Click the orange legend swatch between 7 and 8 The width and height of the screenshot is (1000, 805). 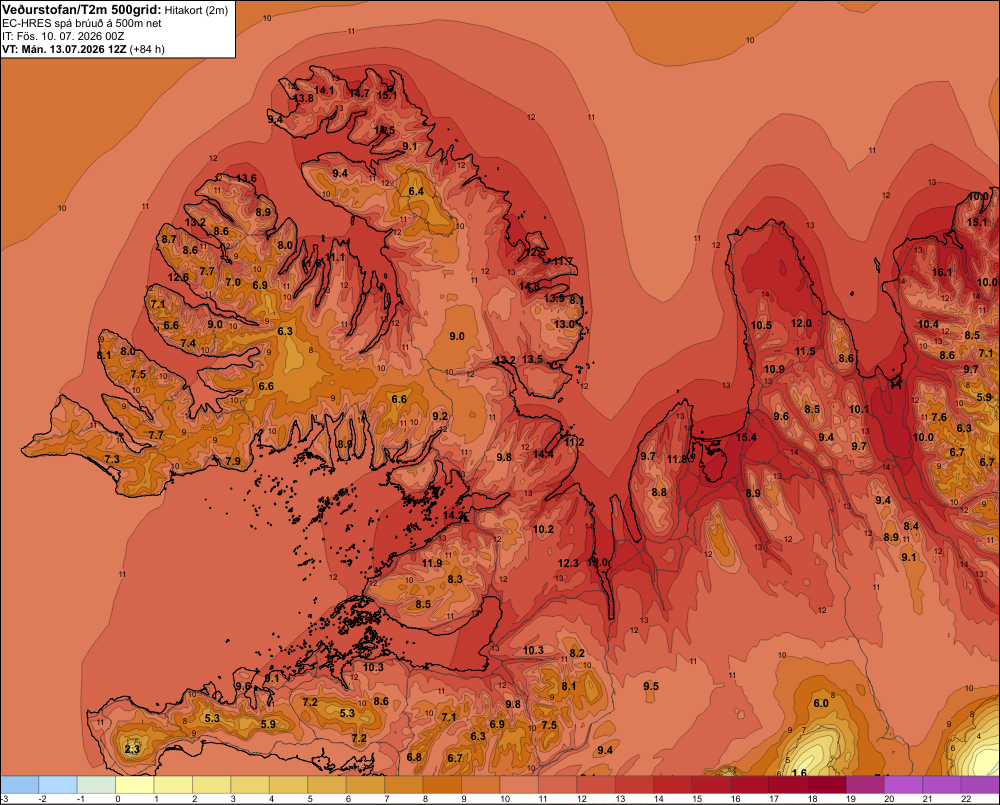(404, 784)
